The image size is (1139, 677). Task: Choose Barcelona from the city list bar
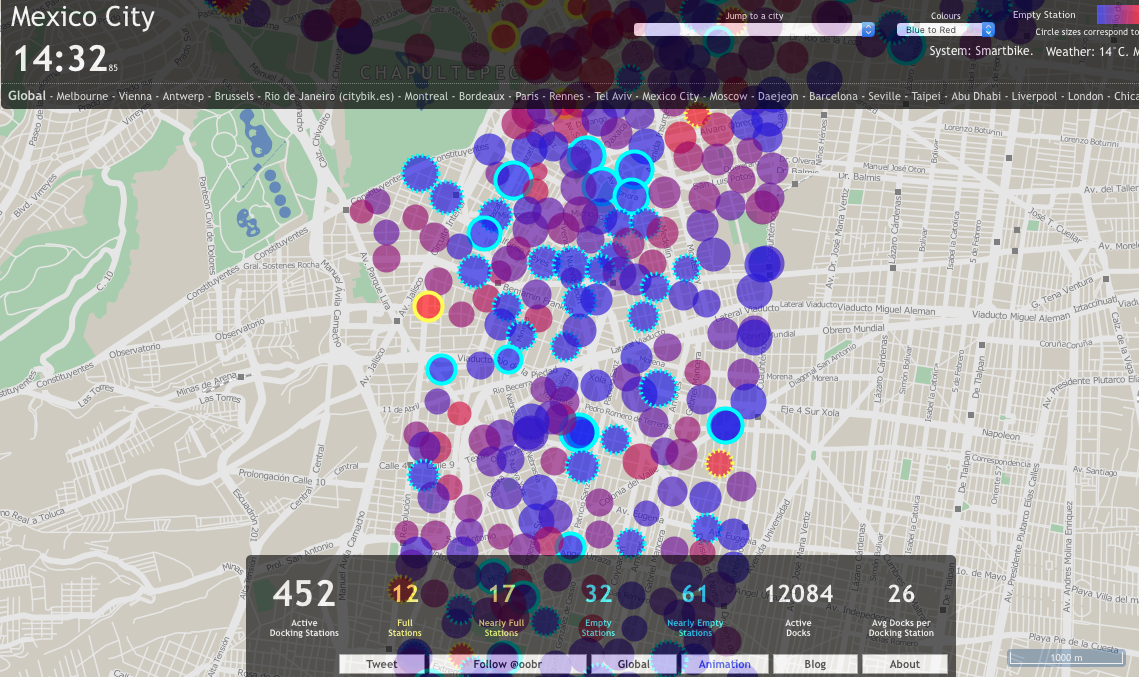click(x=833, y=96)
